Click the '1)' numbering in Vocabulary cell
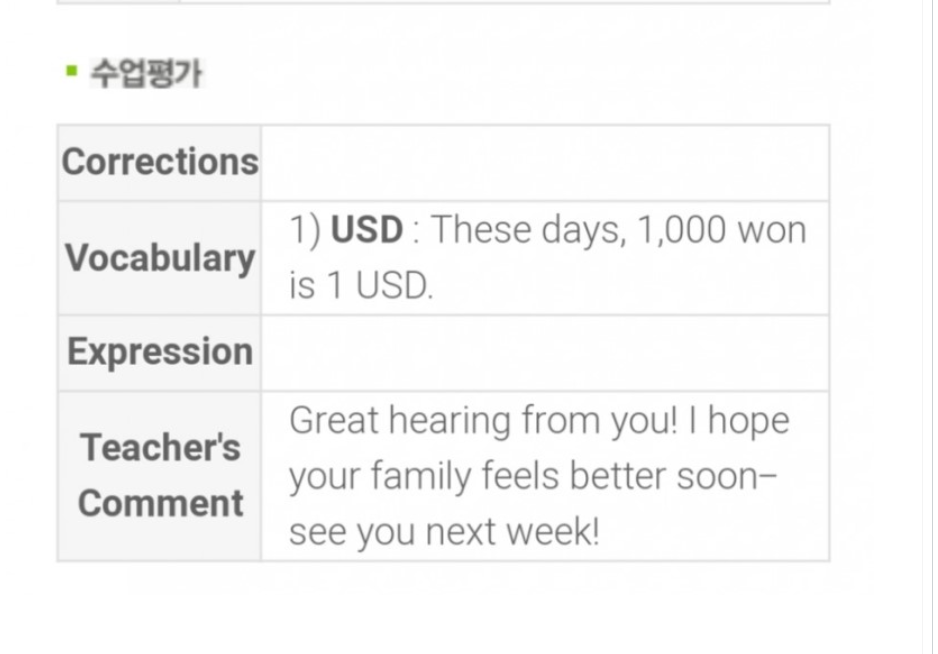 pyautogui.click(x=305, y=230)
